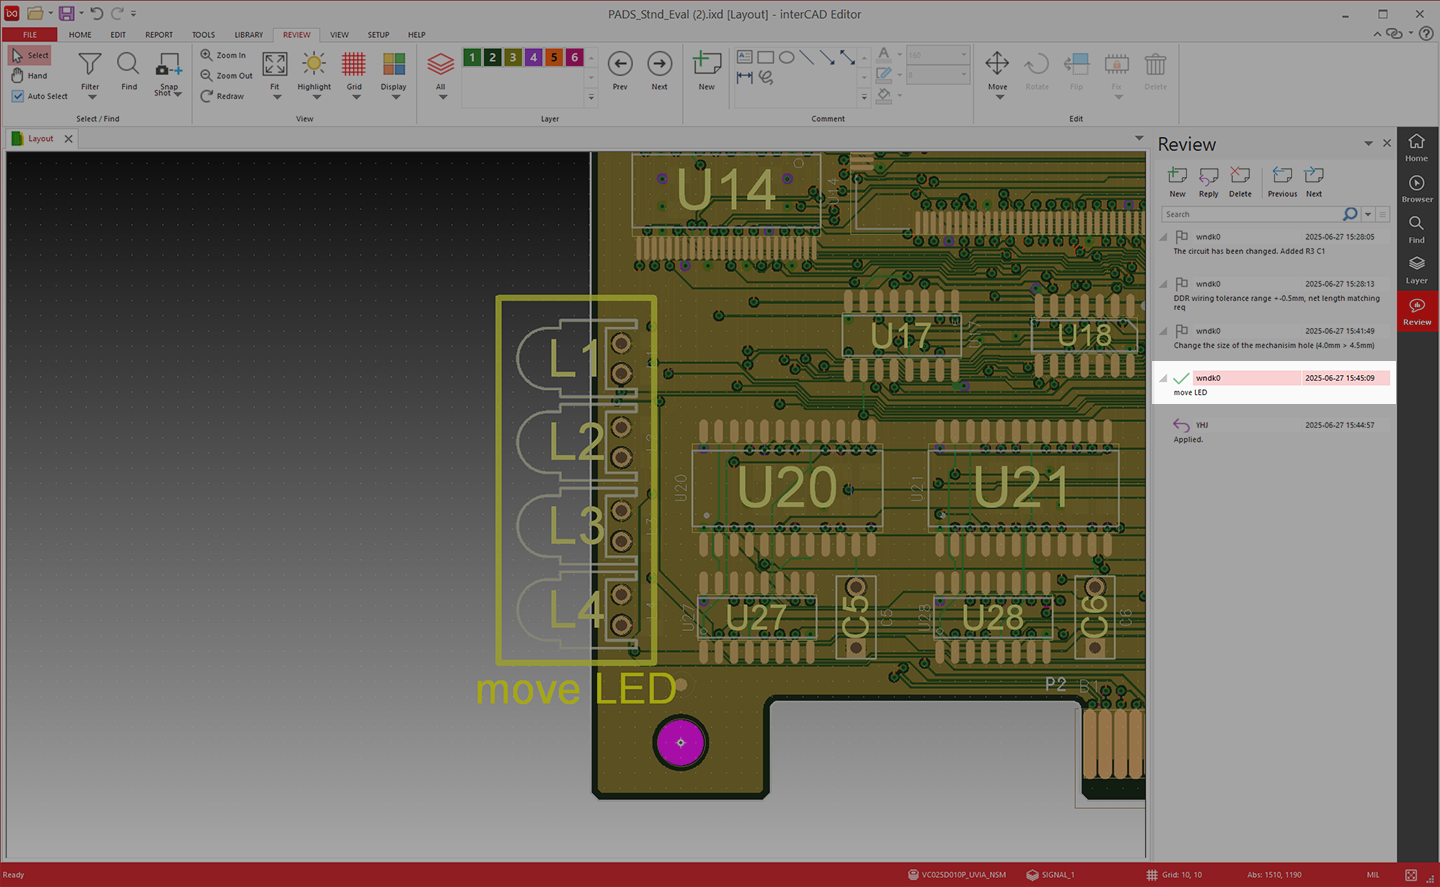
Task: Open Layer panel in the right sidebar
Action: [x=1417, y=270]
